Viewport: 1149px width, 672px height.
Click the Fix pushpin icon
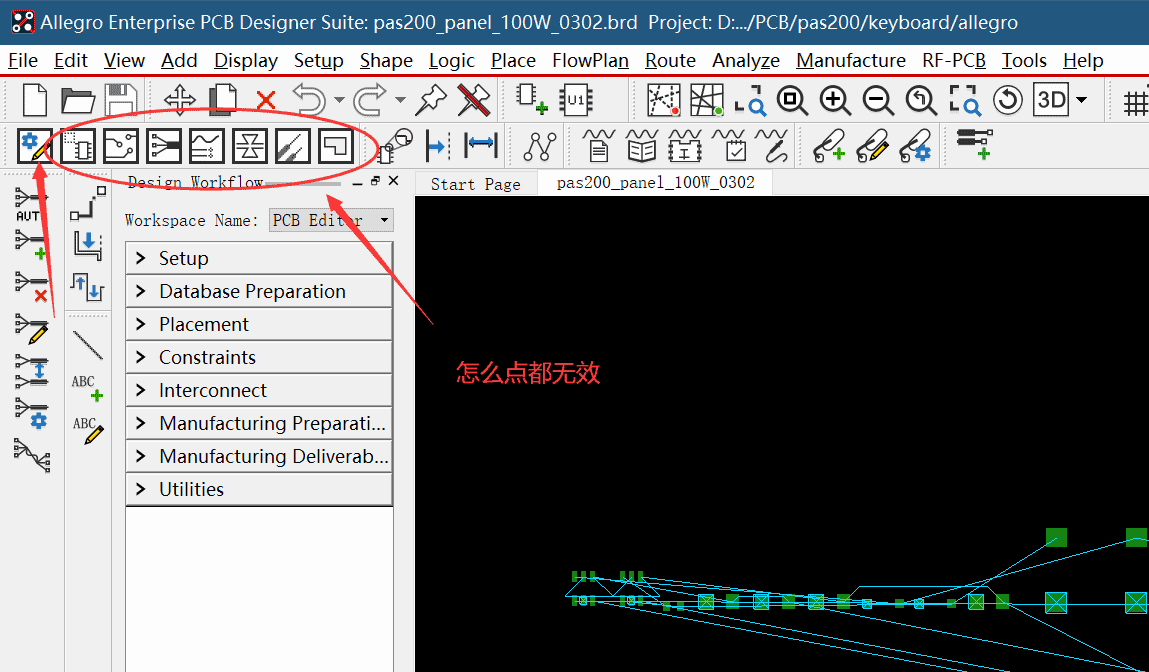[x=430, y=100]
